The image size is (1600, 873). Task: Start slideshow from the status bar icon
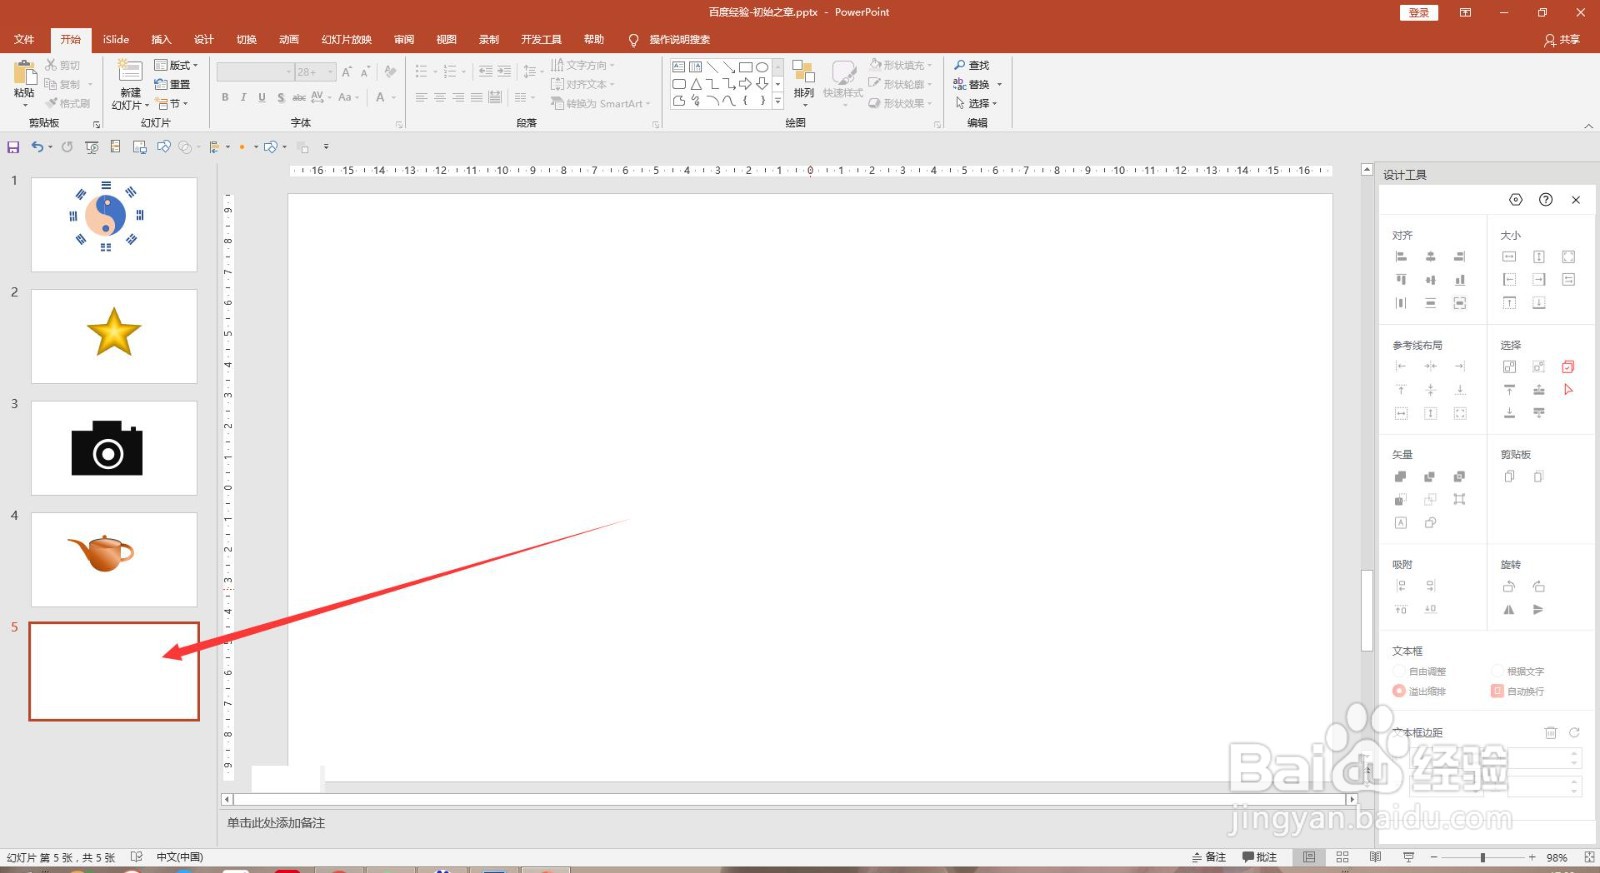coord(1408,857)
